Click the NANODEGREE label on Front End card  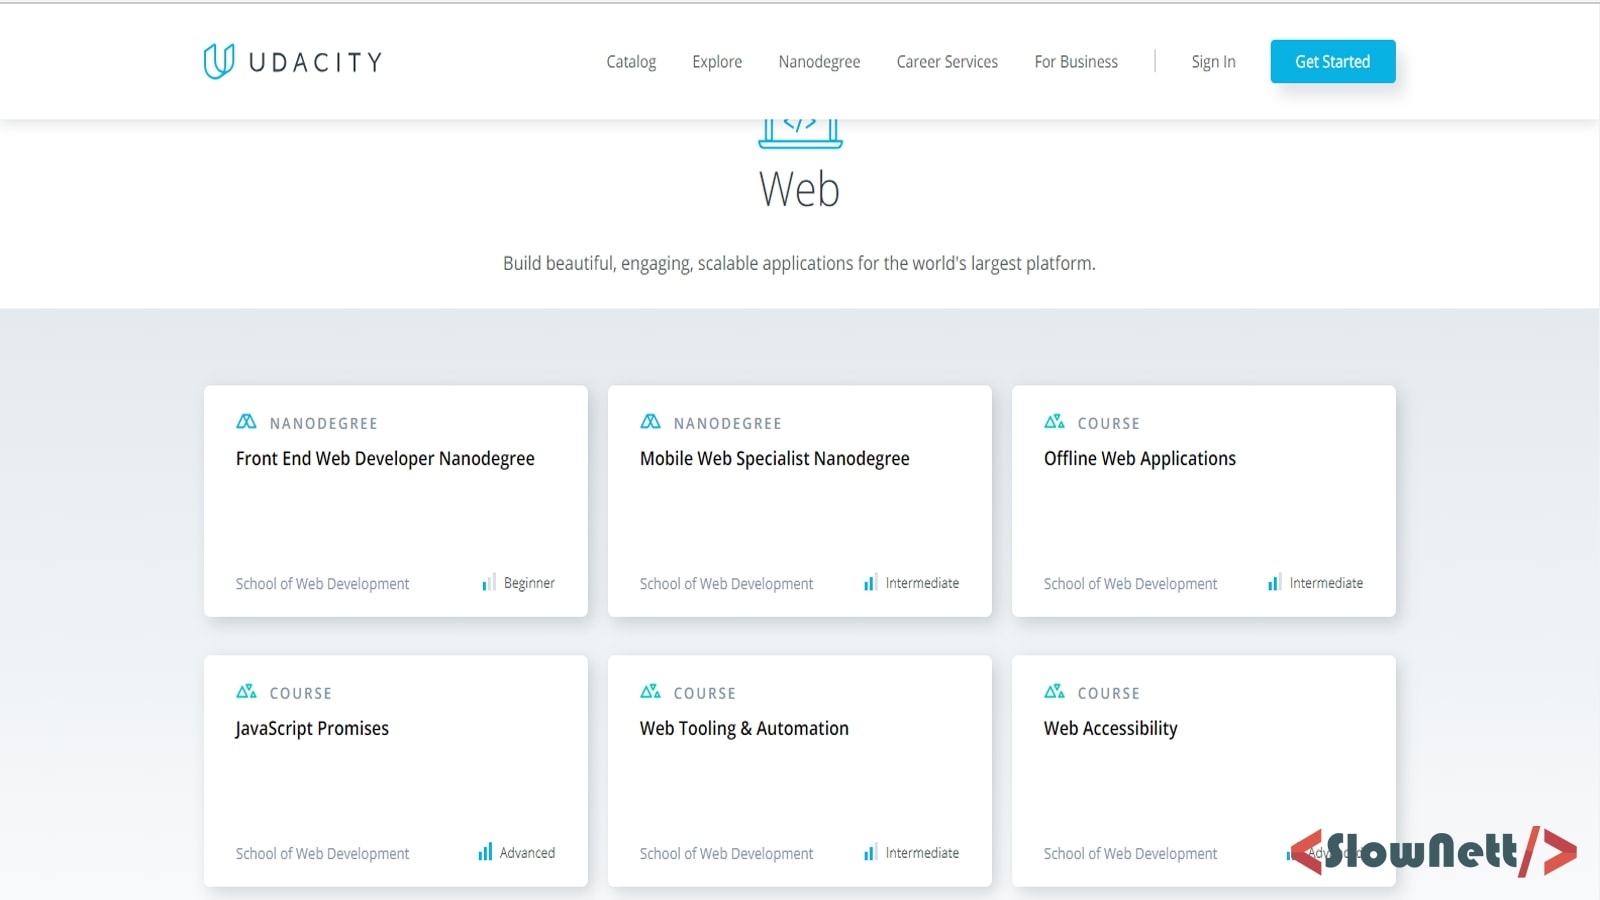pos(324,423)
